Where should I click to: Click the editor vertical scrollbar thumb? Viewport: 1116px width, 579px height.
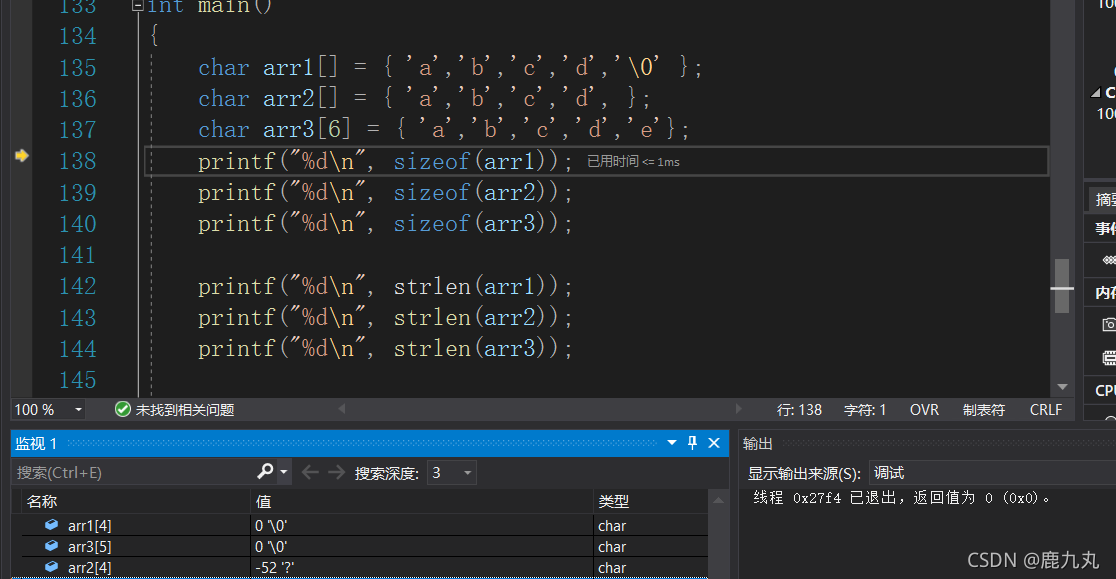pyautogui.click(x=1062, y=286)
